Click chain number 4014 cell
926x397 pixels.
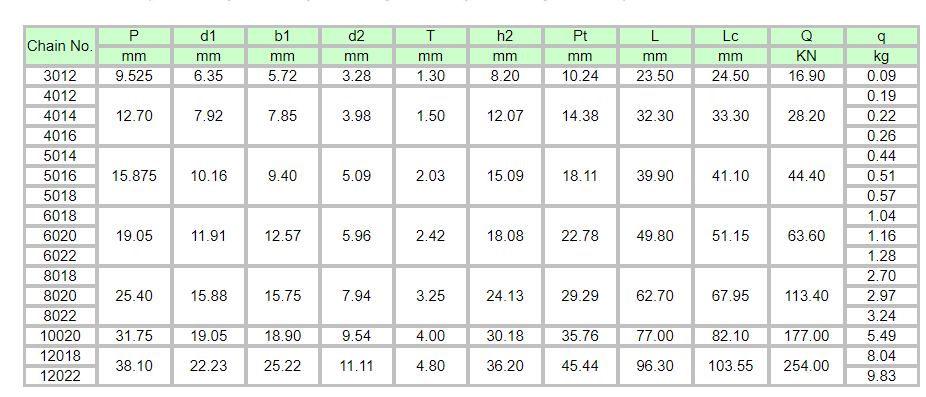pyautogui.click(x=60, y=116)
